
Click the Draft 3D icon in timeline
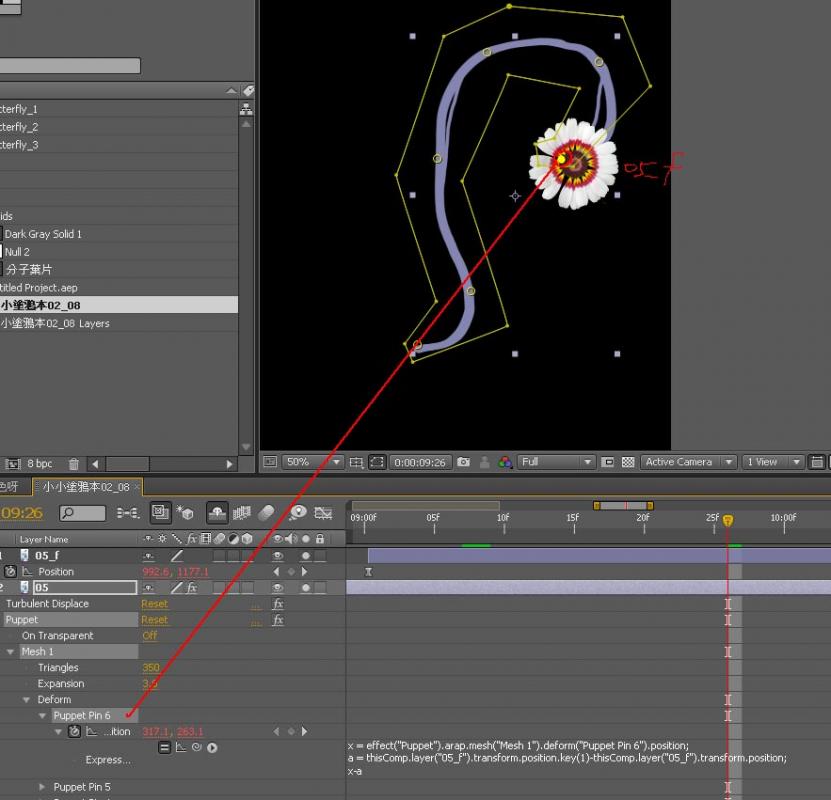tap(185, 513)
